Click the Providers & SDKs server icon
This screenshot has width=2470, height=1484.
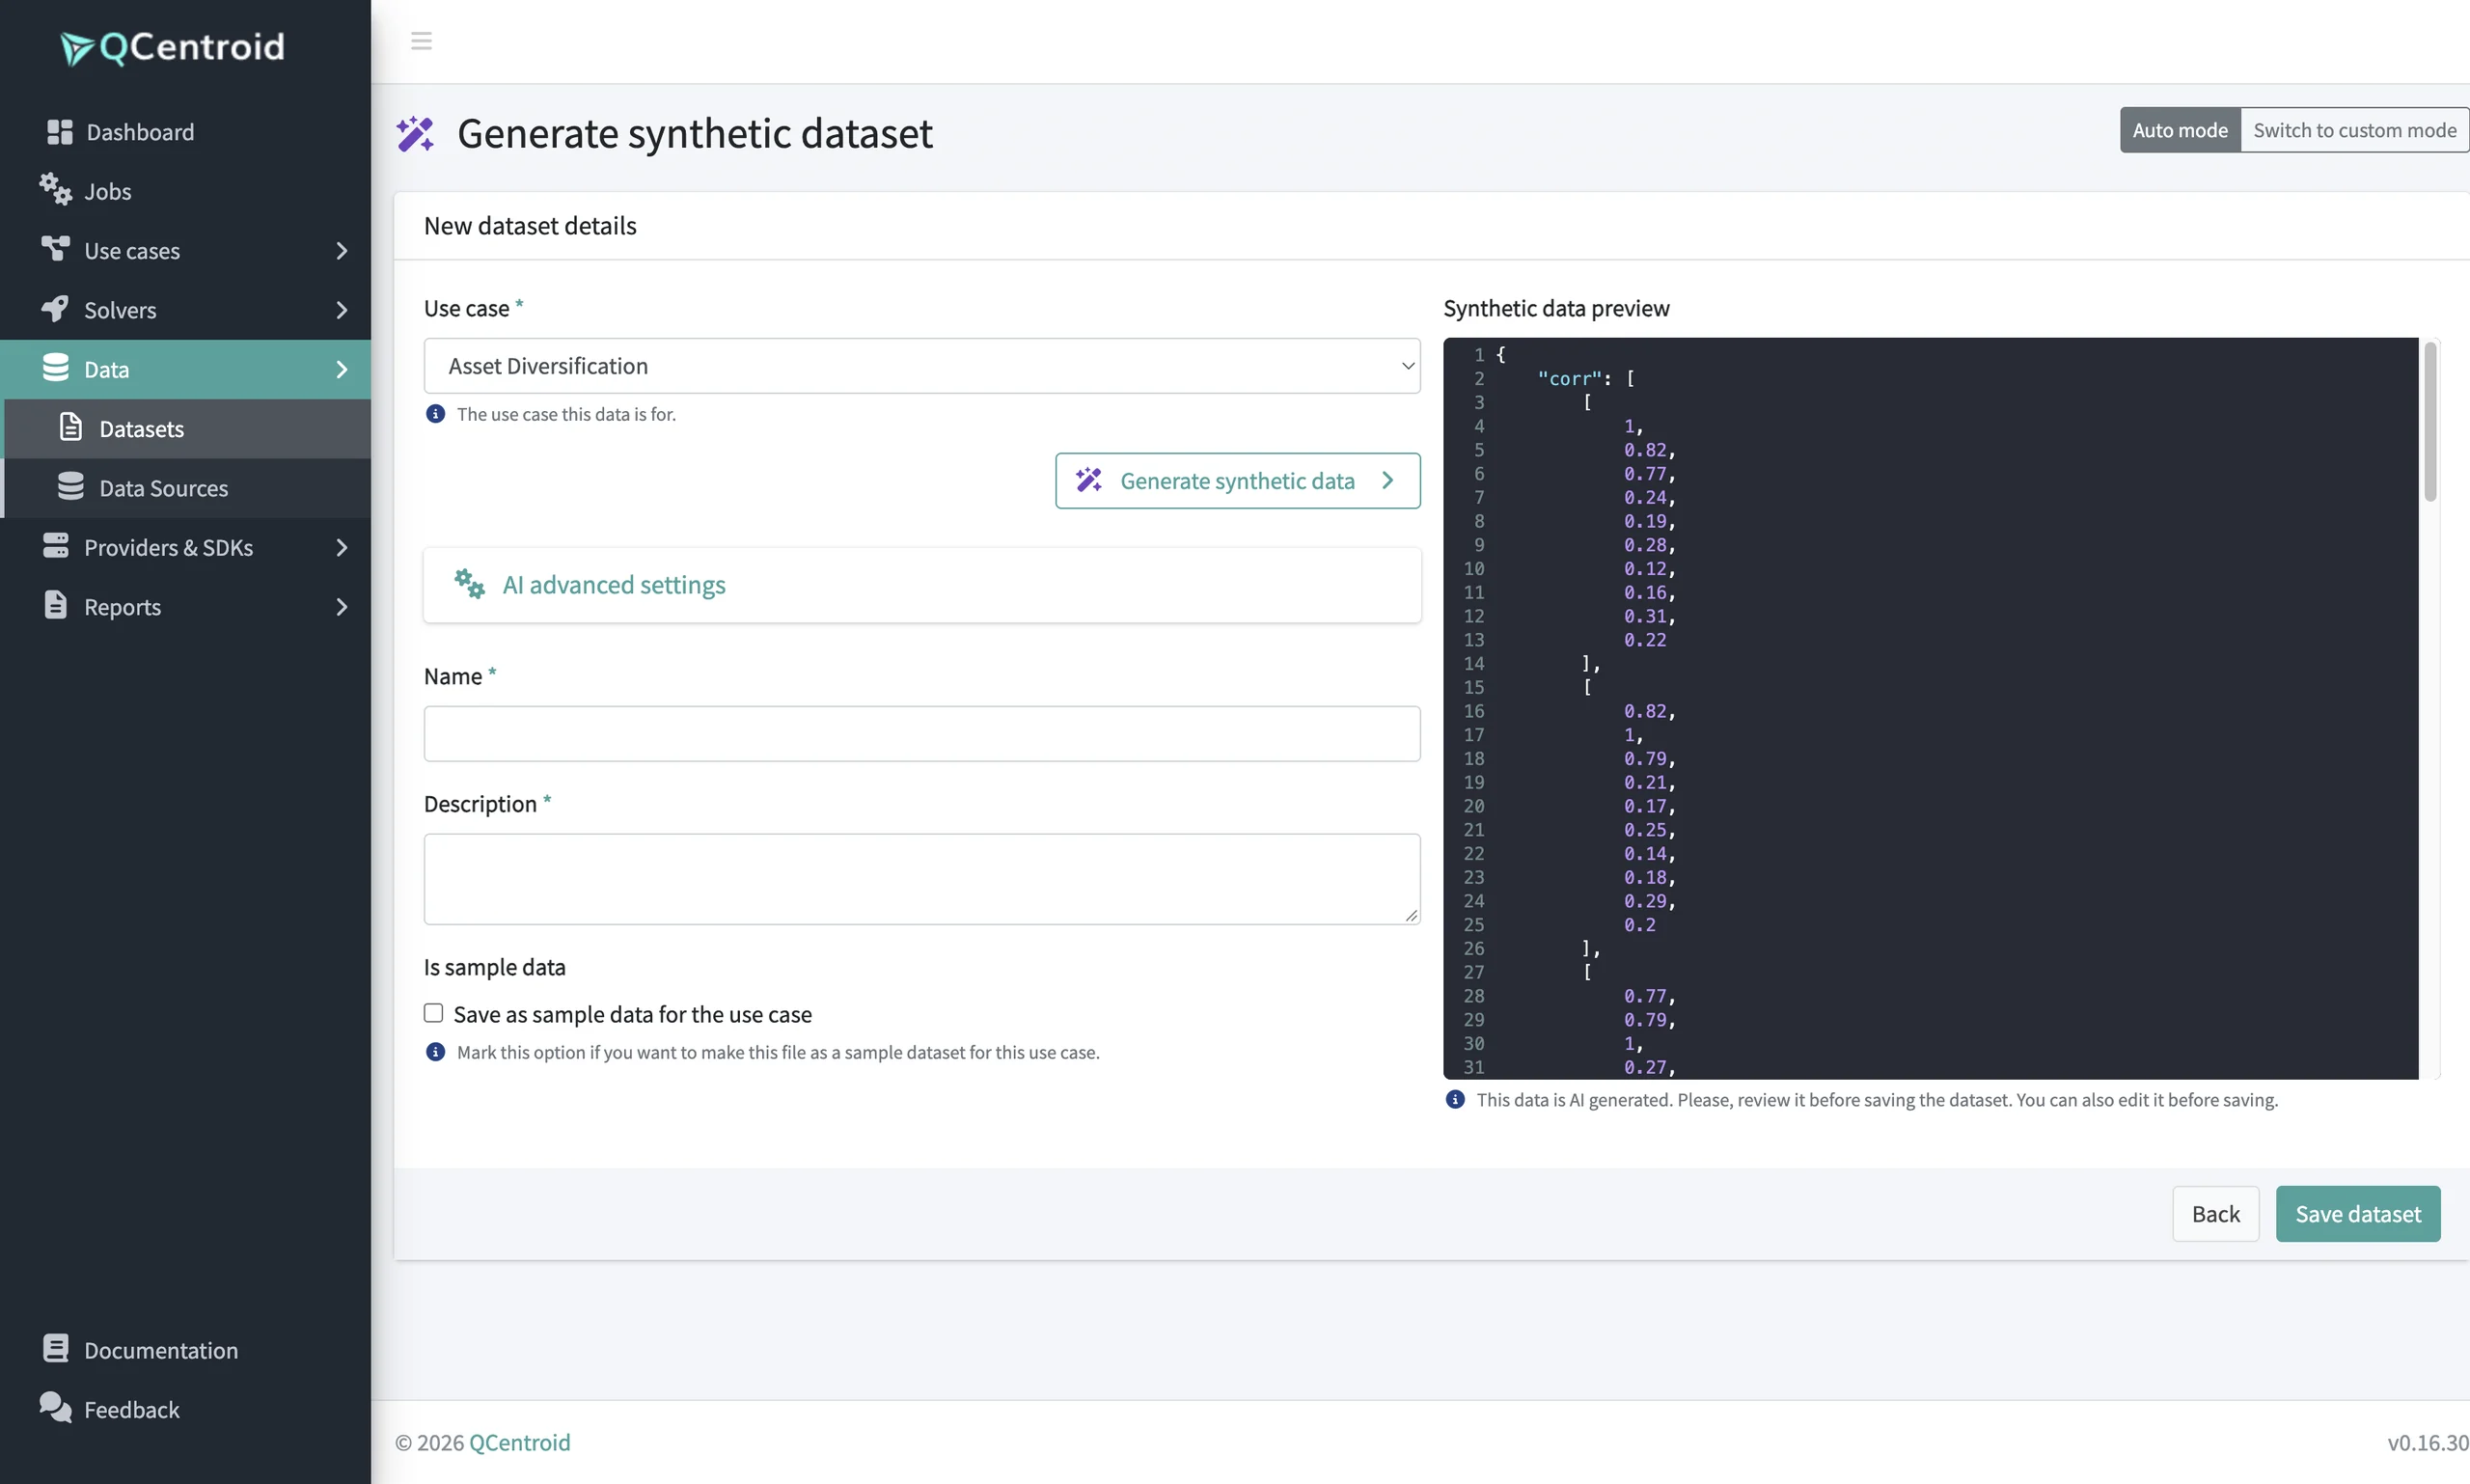coord(56,546)
